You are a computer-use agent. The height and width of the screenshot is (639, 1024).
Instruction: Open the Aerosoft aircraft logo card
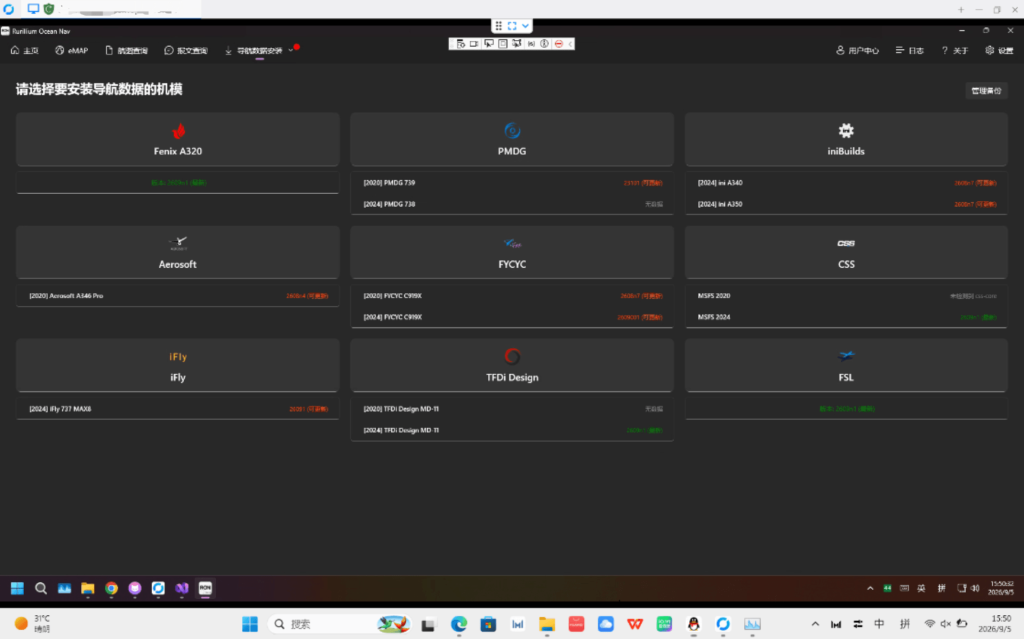point(178,252)
